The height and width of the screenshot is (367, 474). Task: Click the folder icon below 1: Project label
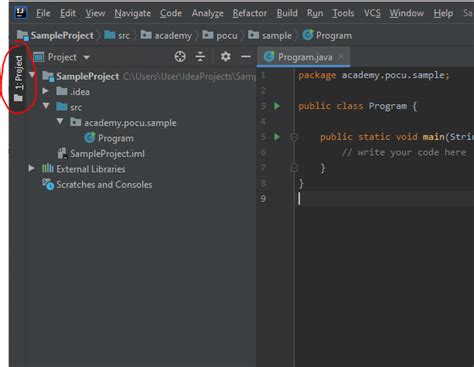[18, 98]
